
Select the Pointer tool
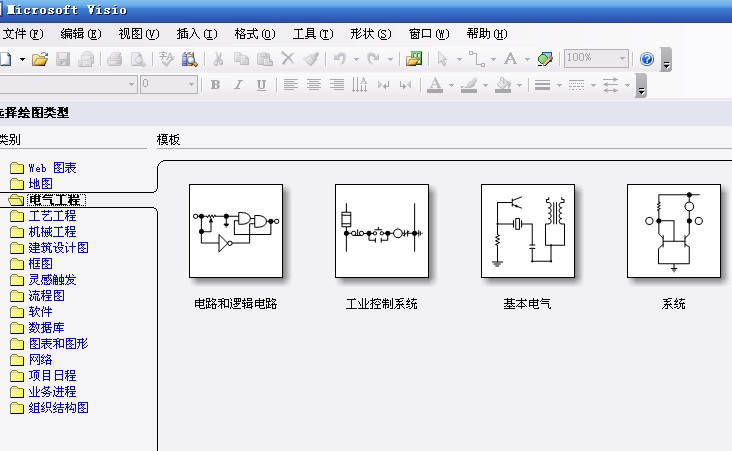pyautogui.click(x=442, y=59)
